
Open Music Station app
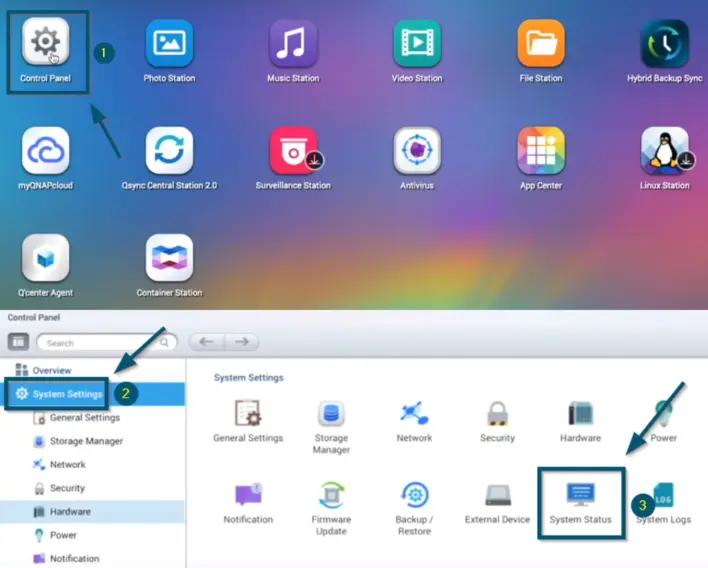click(x=293, y=43)
